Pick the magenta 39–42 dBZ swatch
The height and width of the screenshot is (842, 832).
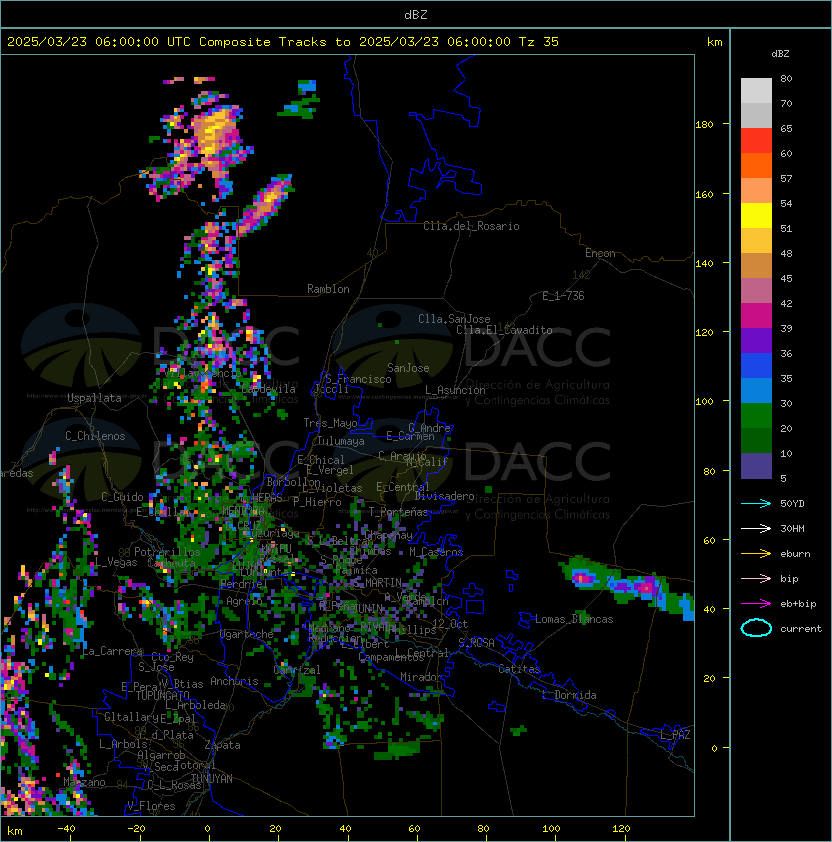[756, 316]
